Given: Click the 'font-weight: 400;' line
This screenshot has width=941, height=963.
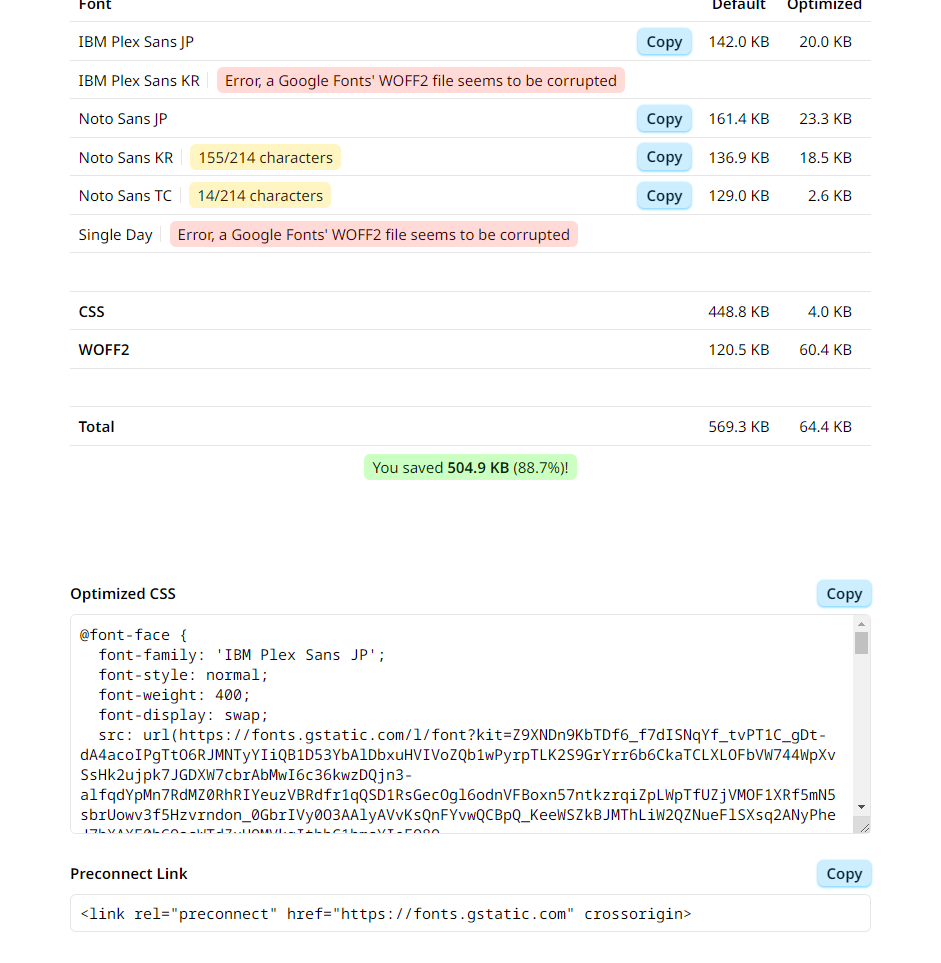Looking at the screenshot, I should click(174, 695).
